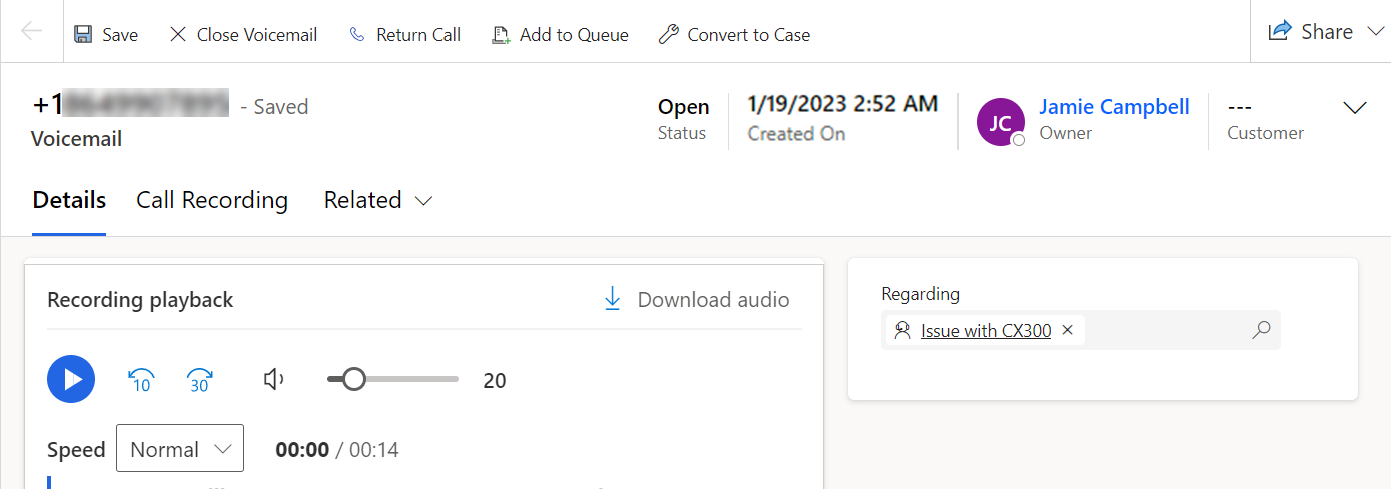
Task: Expand the header details chevron
Action: click(x=1354, y=108)
